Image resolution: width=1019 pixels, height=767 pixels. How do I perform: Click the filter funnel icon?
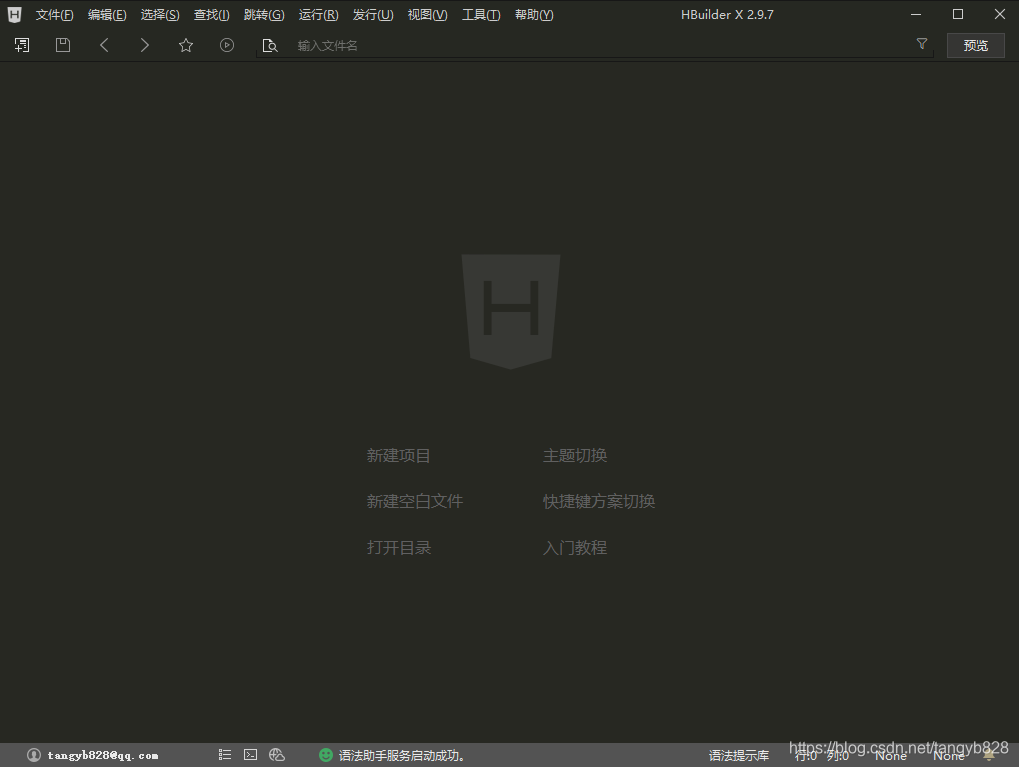[x=922, y=44]
